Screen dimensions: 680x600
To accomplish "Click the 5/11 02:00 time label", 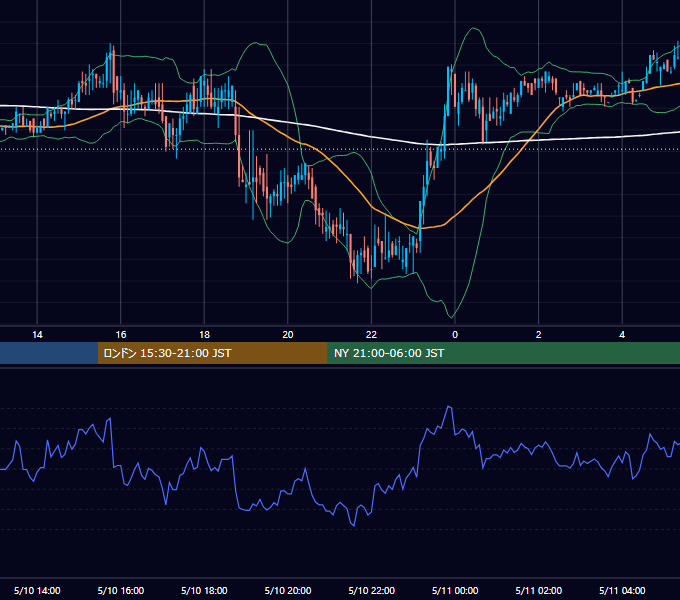I will [x=539, y=590].
